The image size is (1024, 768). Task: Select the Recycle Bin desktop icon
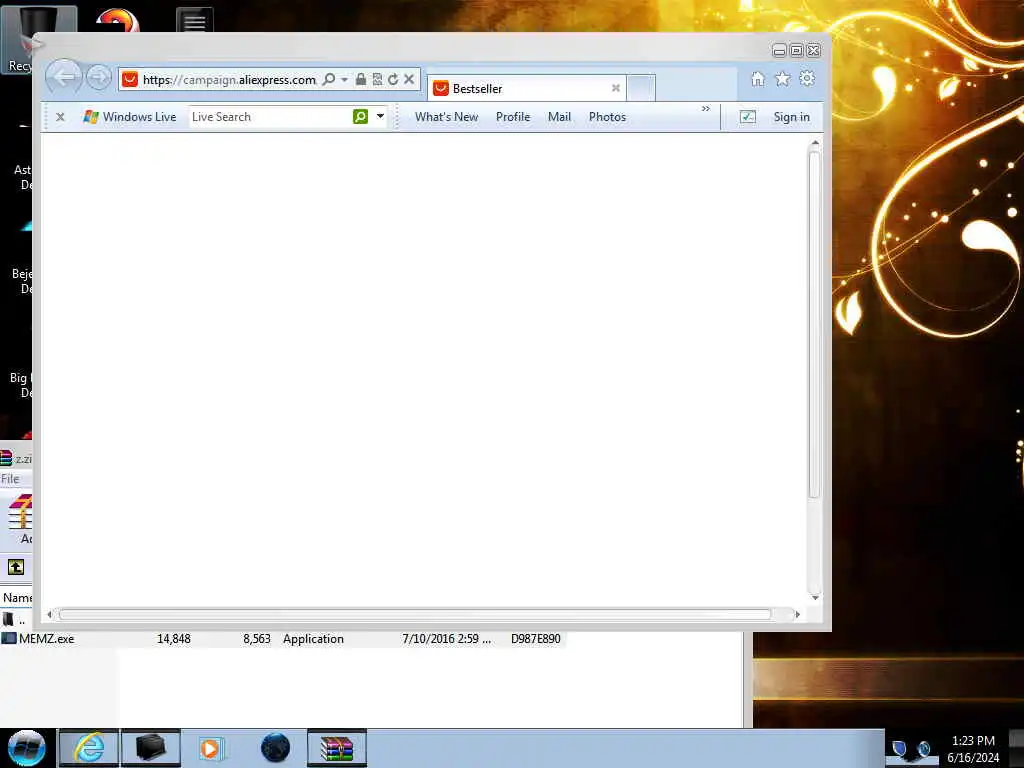coord(18,39)
